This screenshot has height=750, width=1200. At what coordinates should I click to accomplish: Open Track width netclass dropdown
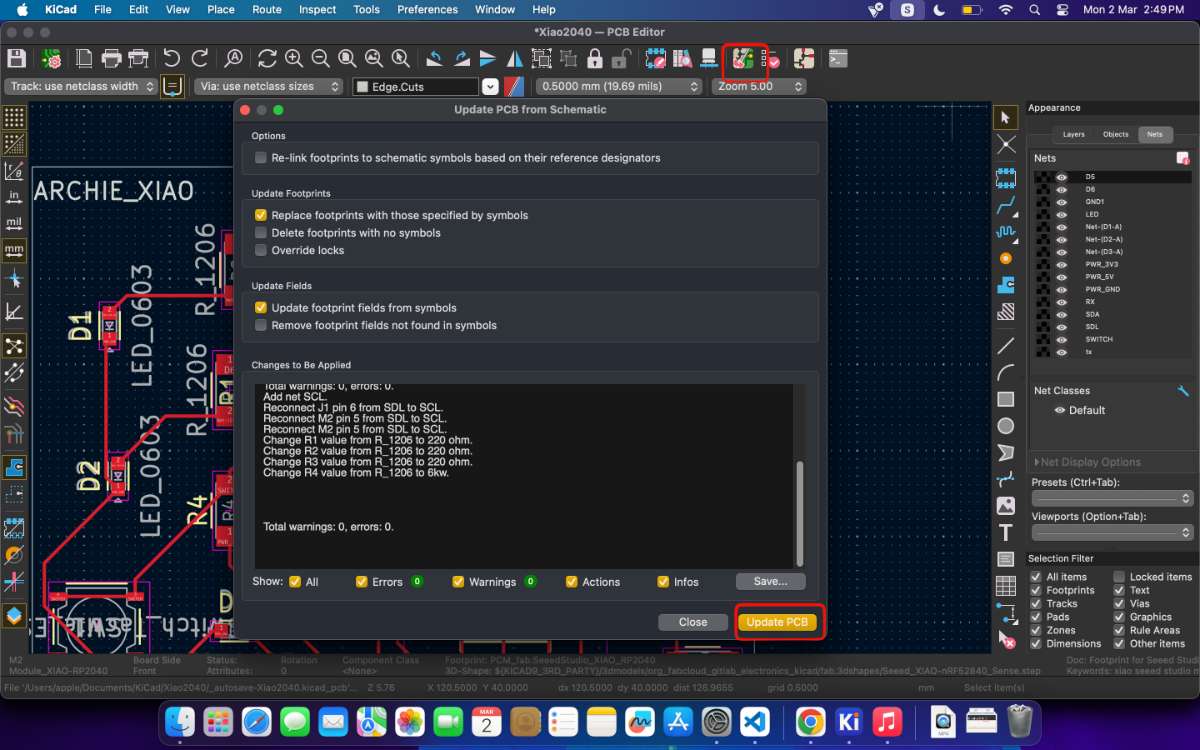point(81,87)
